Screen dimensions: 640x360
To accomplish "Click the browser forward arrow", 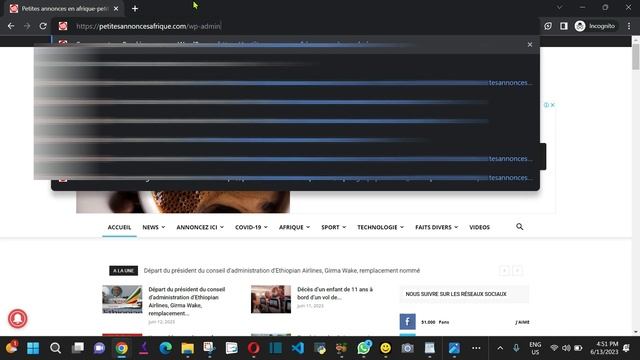I will (27, 26).
